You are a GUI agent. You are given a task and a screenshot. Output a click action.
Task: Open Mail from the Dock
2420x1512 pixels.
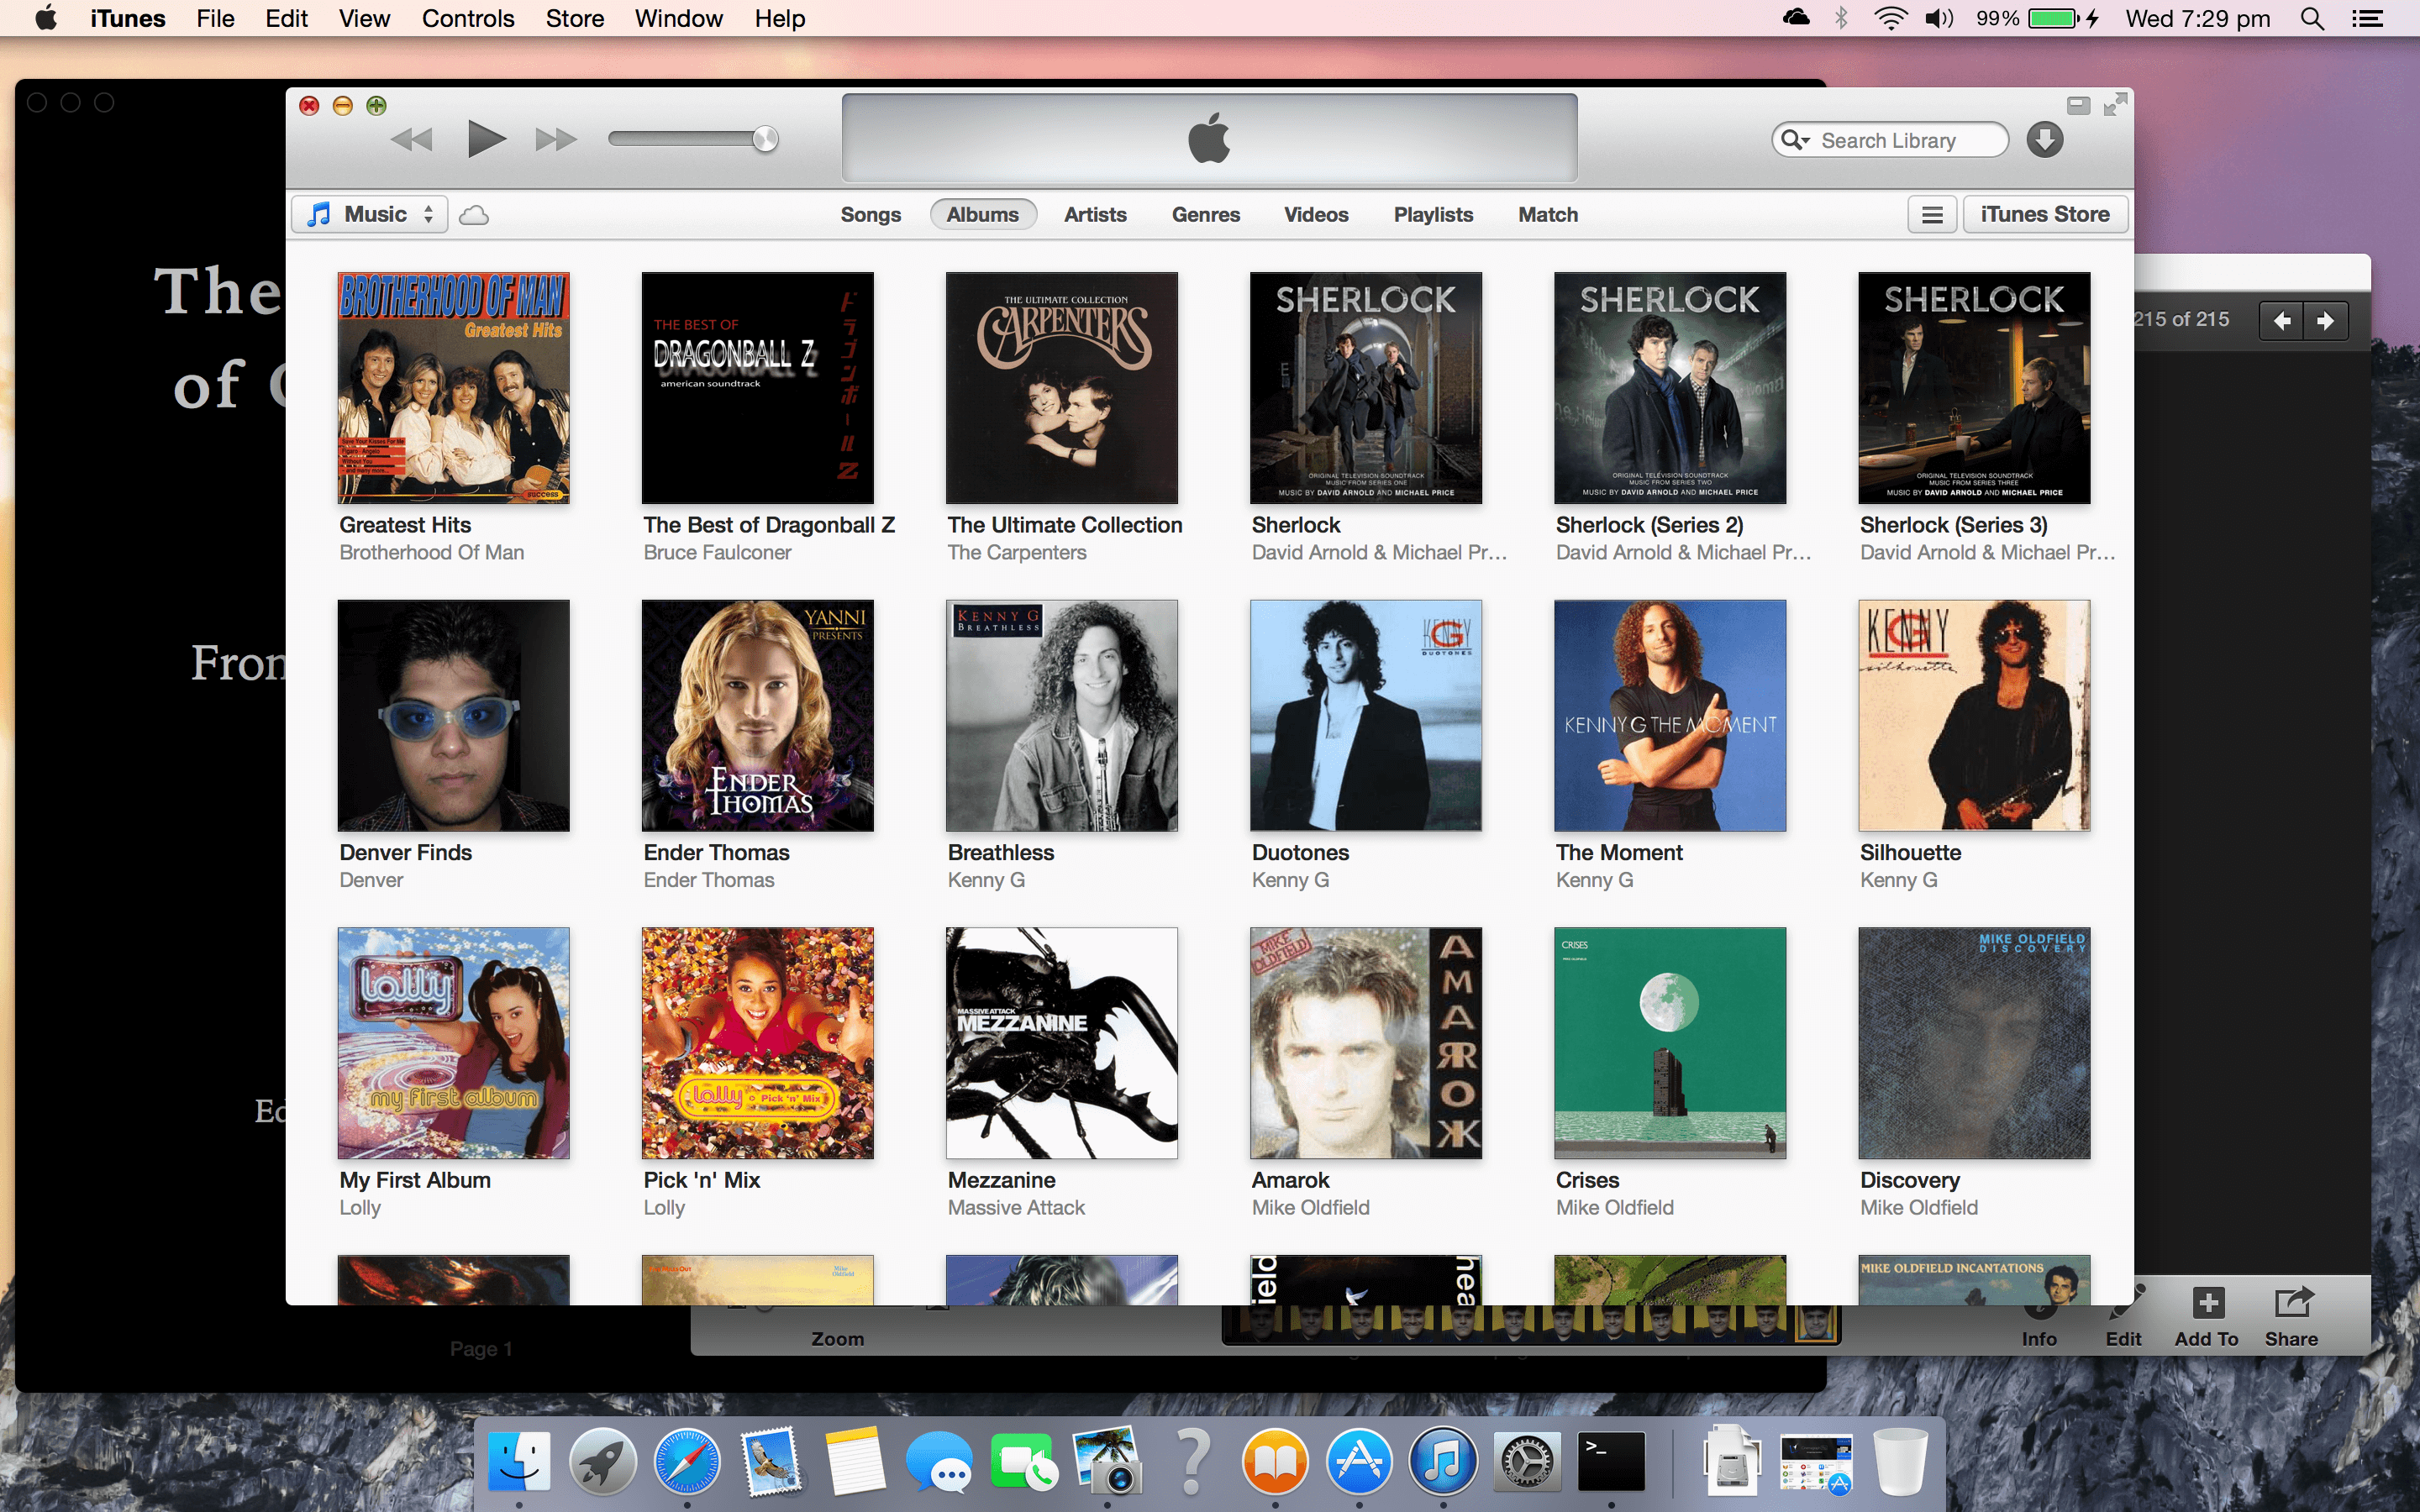[x=771, y=1461]
